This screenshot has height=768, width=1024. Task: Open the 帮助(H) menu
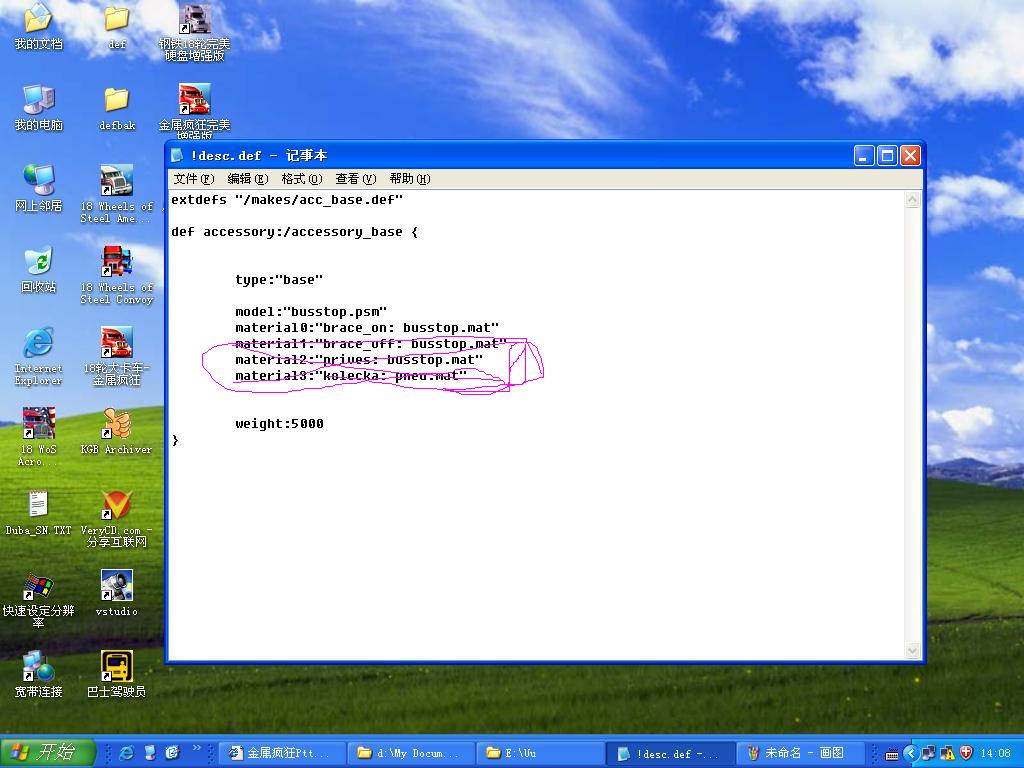[409, 179]
